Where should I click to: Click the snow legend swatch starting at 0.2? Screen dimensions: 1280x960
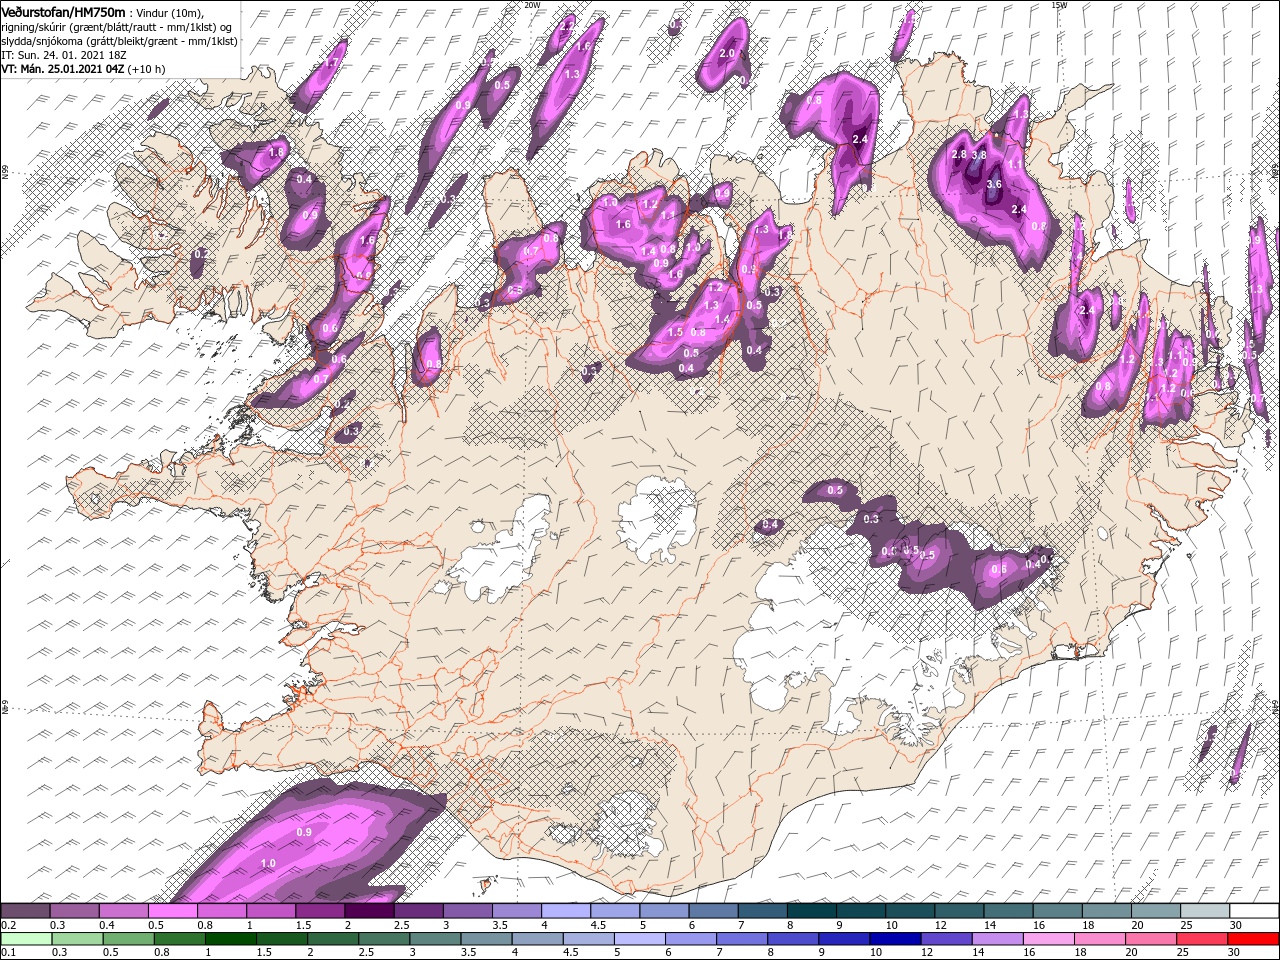click(x=25, y=910)
